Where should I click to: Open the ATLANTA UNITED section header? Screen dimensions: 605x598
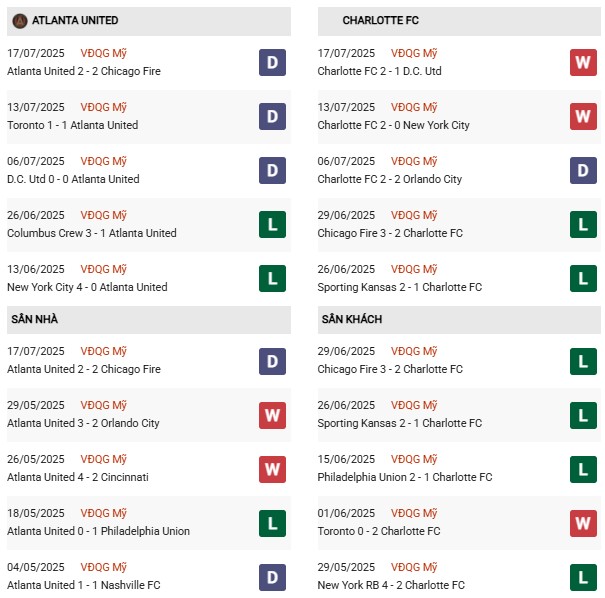[75, 20]
